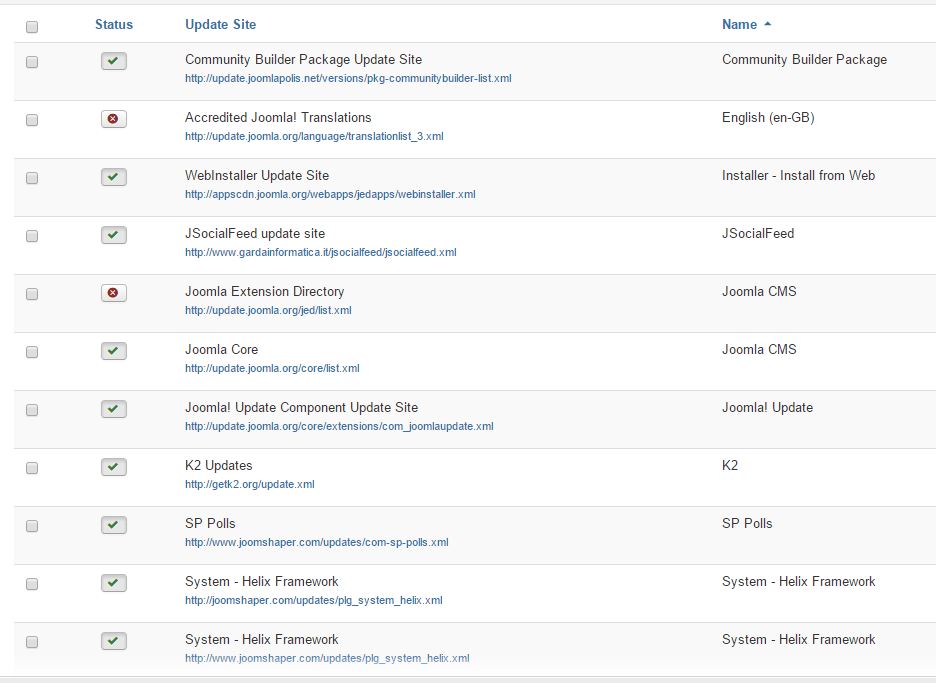Screen dimensions: 936x683
Task: Select the Joomla! Update Component checkbox
Action: pos(32,410)
